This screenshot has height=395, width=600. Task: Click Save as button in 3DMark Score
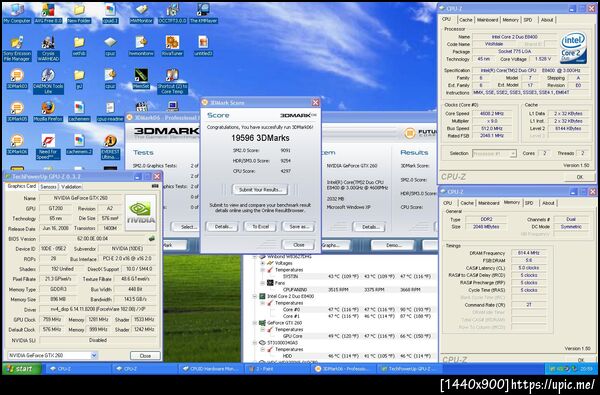(x=299, y=227)
